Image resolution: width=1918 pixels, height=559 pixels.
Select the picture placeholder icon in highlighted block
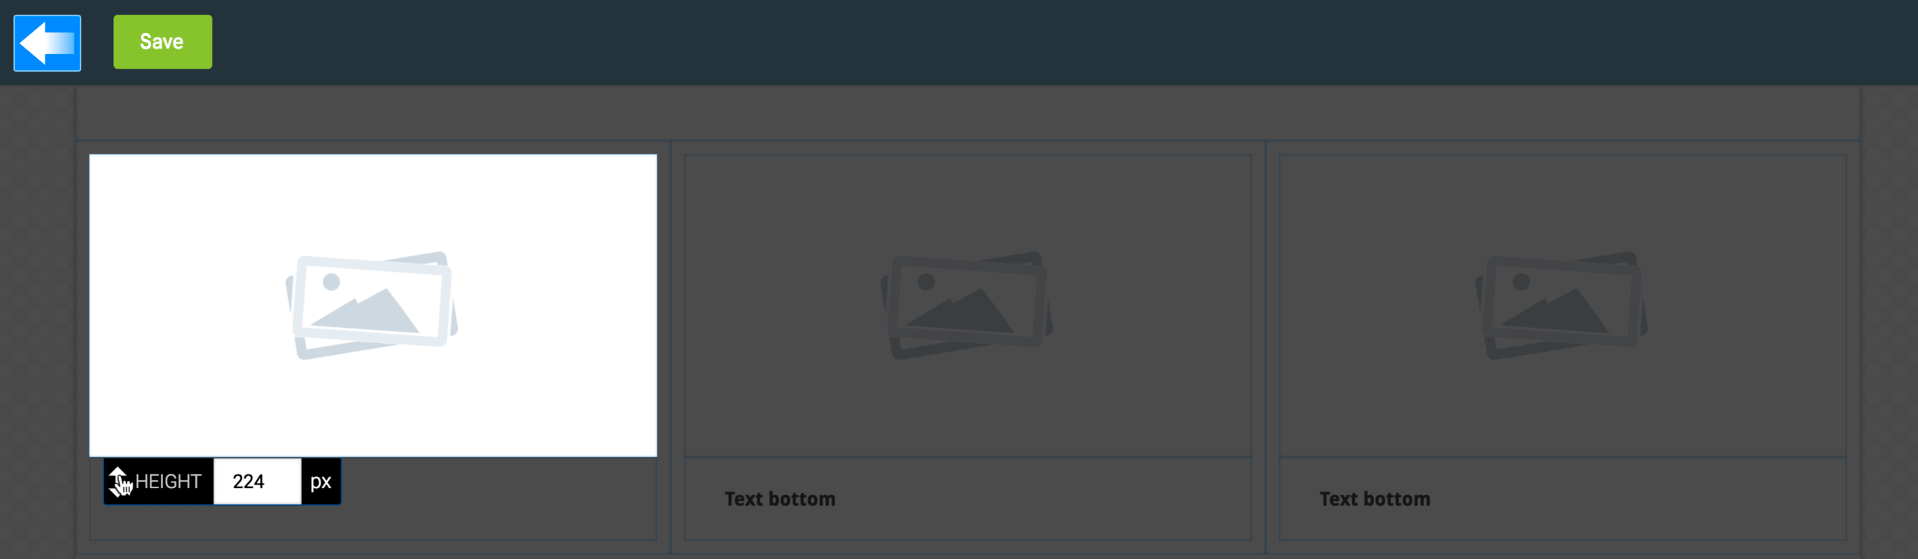coord(372,305)
